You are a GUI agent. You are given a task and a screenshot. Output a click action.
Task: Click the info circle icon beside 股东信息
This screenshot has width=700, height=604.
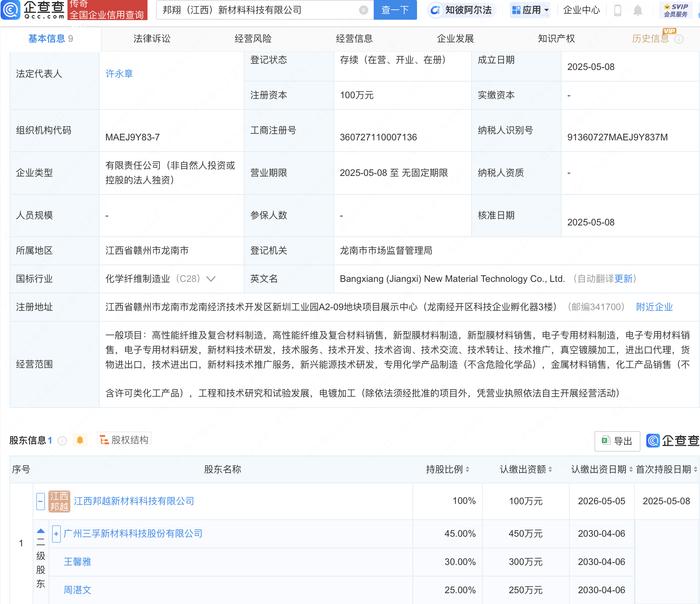pos(62,441)
